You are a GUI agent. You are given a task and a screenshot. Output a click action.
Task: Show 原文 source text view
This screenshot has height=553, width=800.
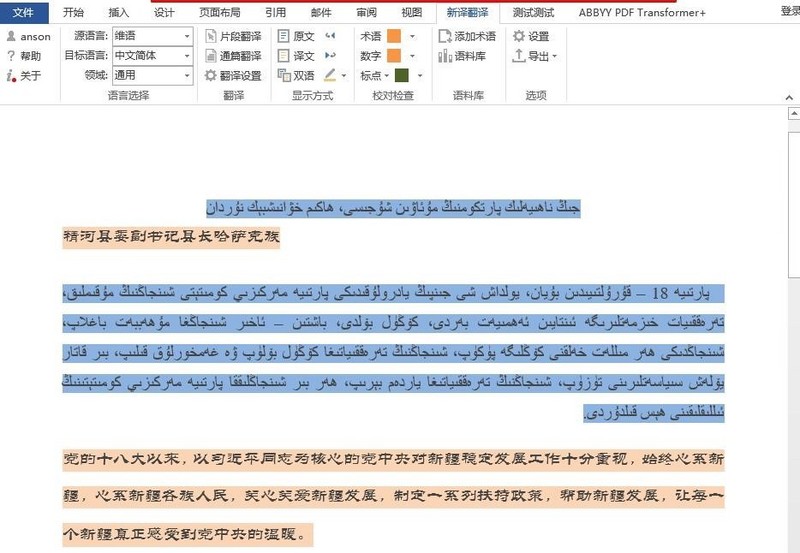tap(296, 36)
